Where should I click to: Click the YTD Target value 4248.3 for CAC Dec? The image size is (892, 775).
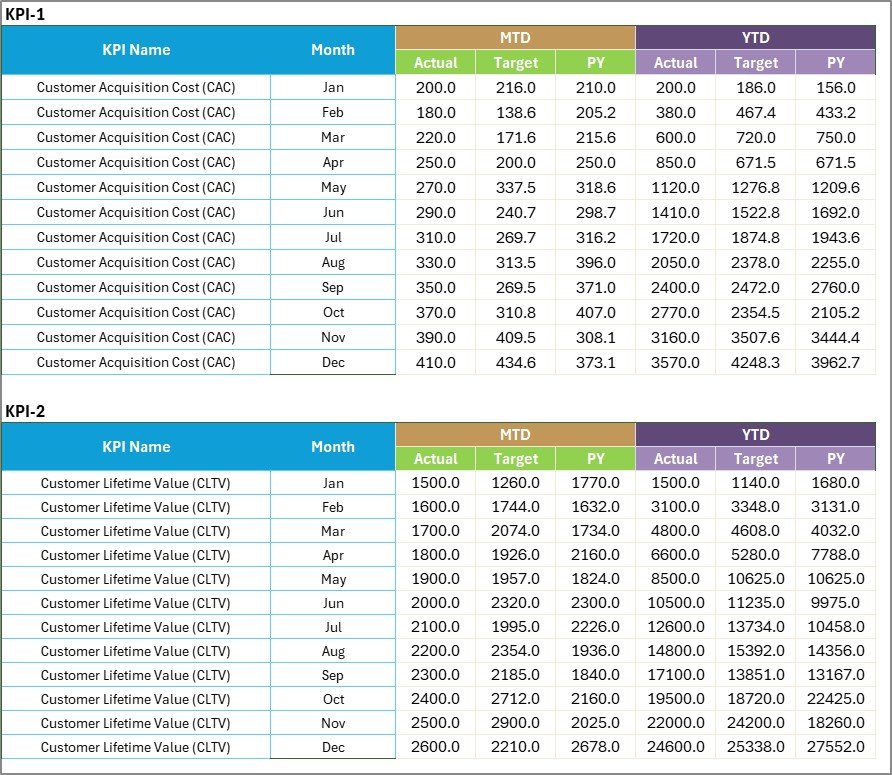tap(756, 362)
